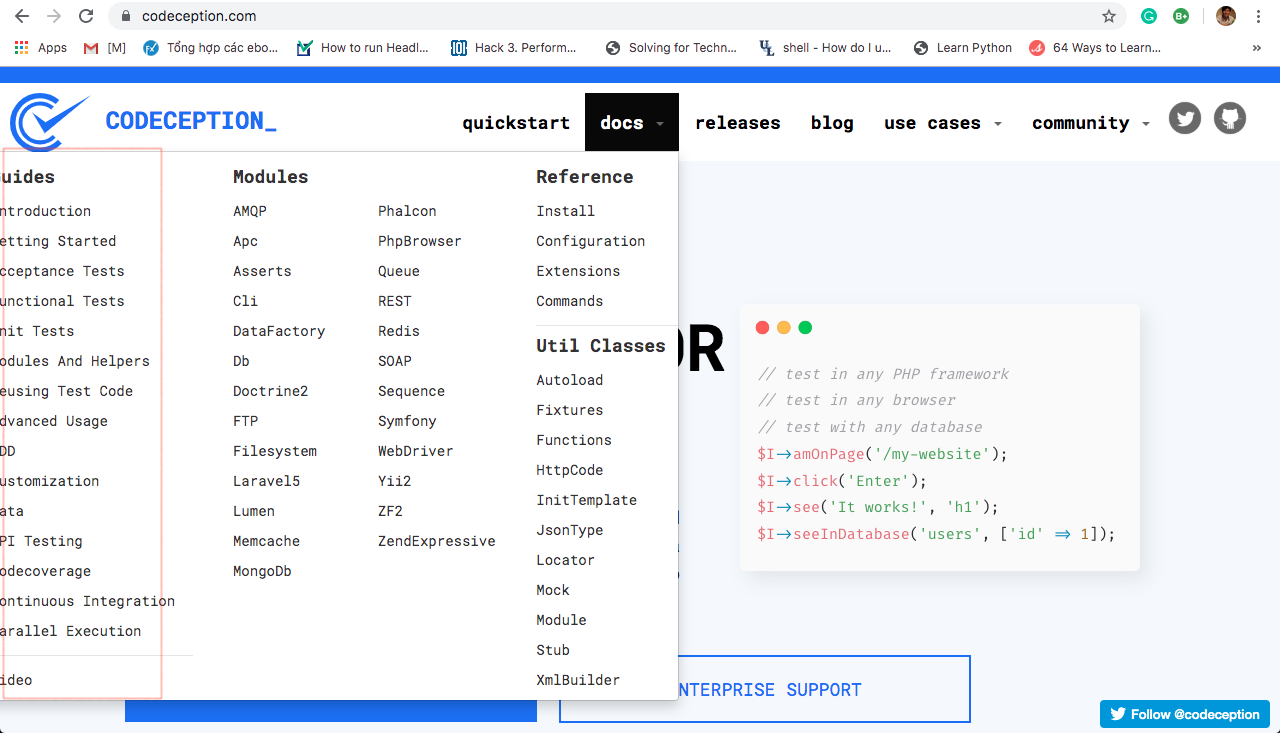The height and width of the screenshot is (733, 1280).
Task: Click the Grammarly extension icon
Action: [x=1148, y=16]
